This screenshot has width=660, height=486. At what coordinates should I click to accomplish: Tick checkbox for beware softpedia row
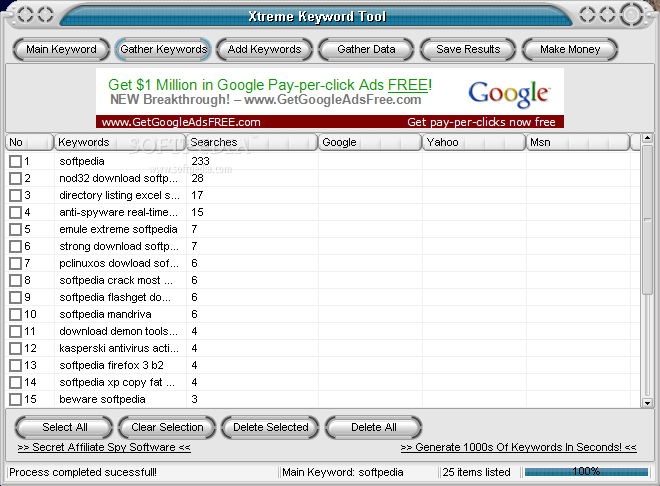[x=16, y=399]
